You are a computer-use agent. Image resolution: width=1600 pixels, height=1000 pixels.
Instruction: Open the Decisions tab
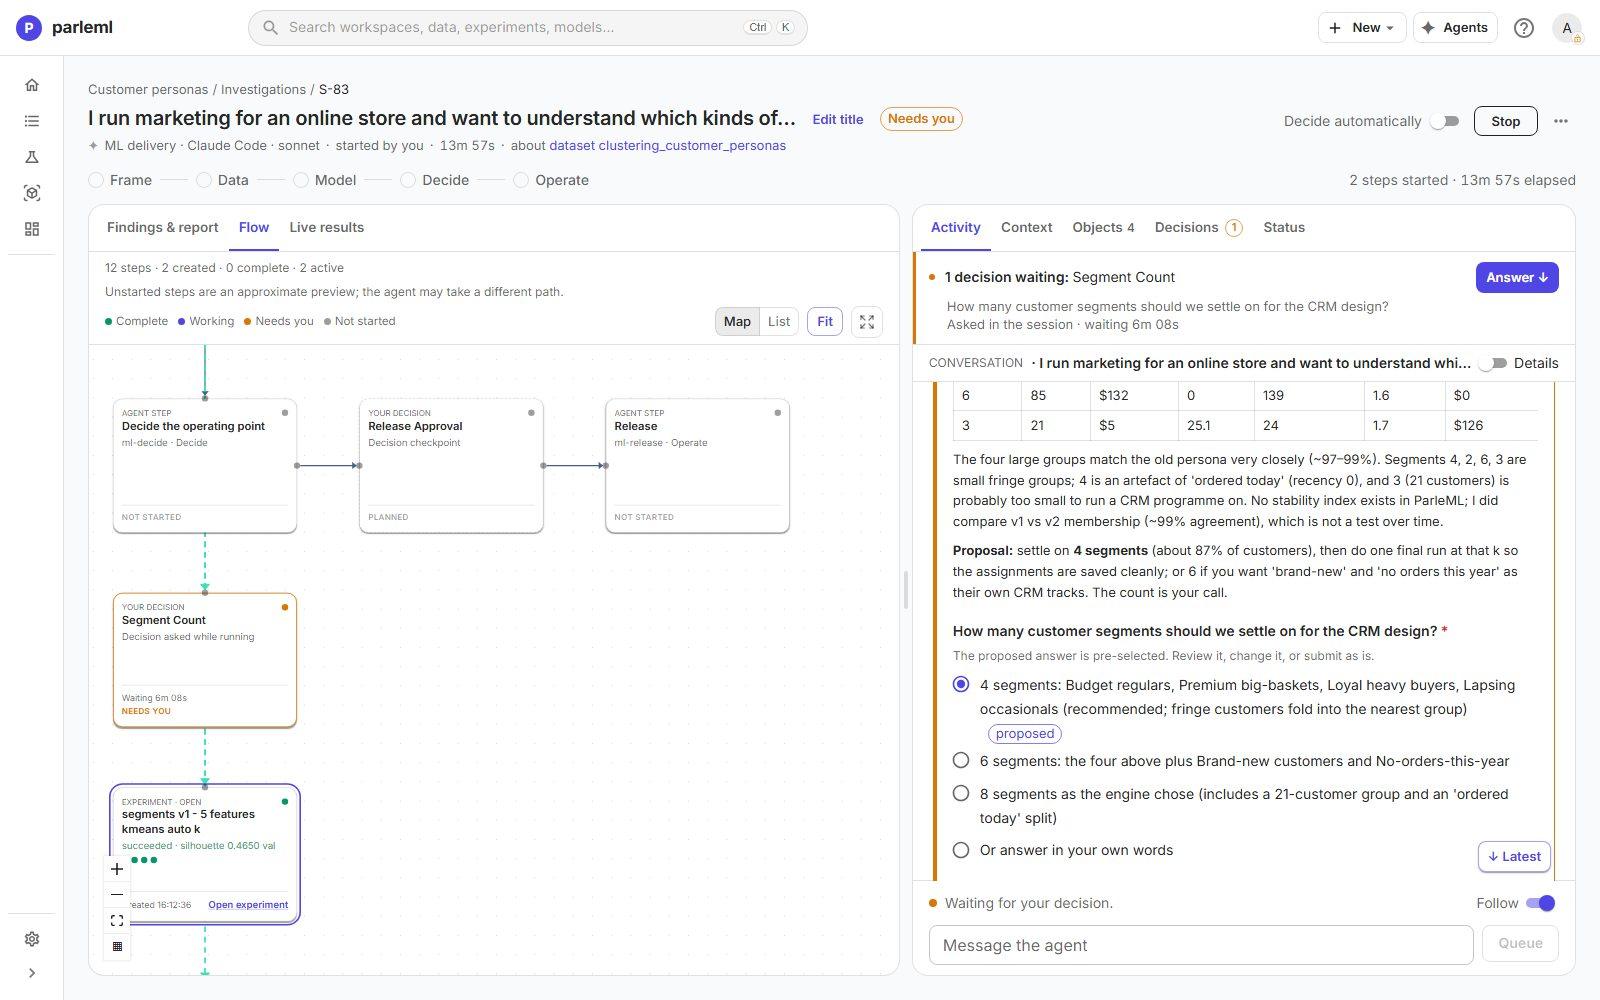tap(1198, 228)
